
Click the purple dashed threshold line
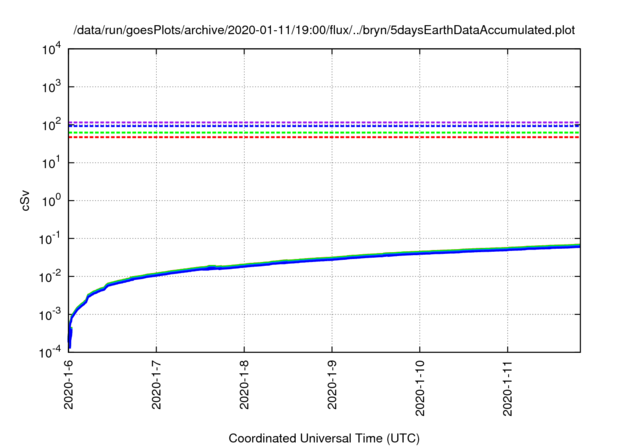pyautogui.click(x=324, y=122)
